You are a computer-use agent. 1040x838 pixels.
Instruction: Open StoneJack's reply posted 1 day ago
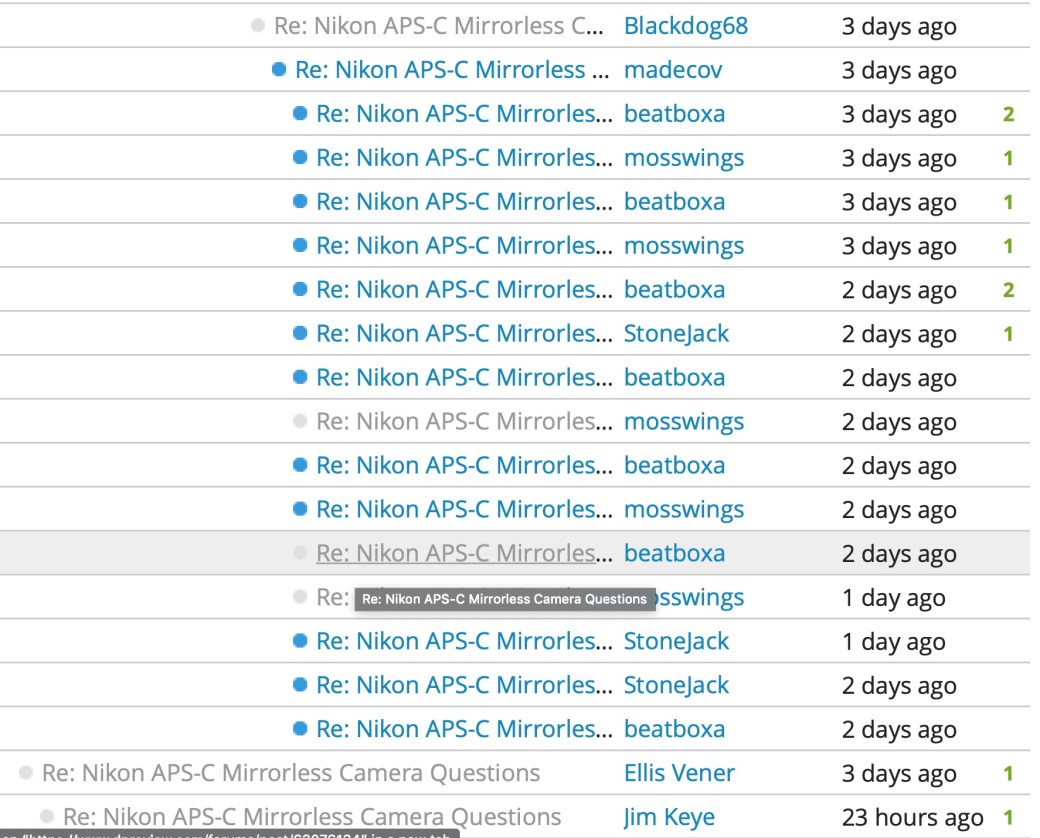463,641
